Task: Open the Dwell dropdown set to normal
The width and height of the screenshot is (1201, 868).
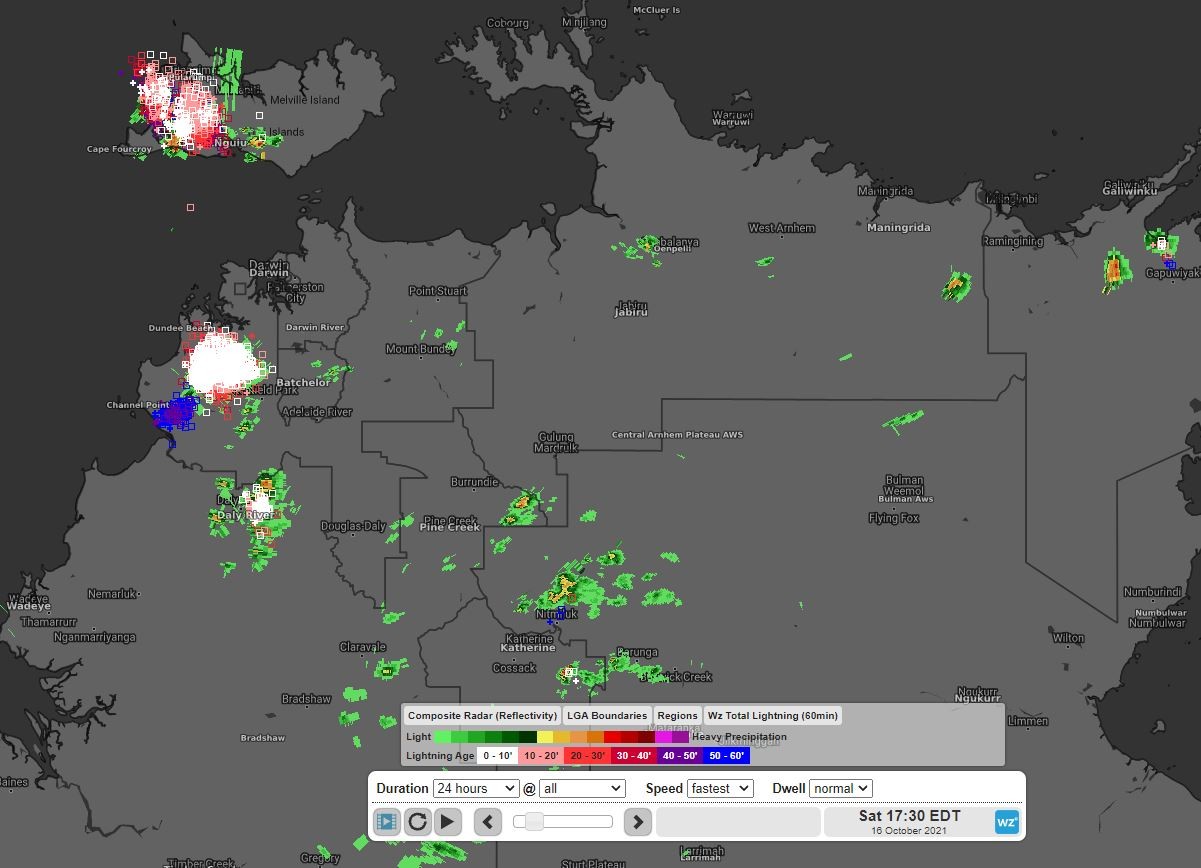Action: (x=840, y=789)
